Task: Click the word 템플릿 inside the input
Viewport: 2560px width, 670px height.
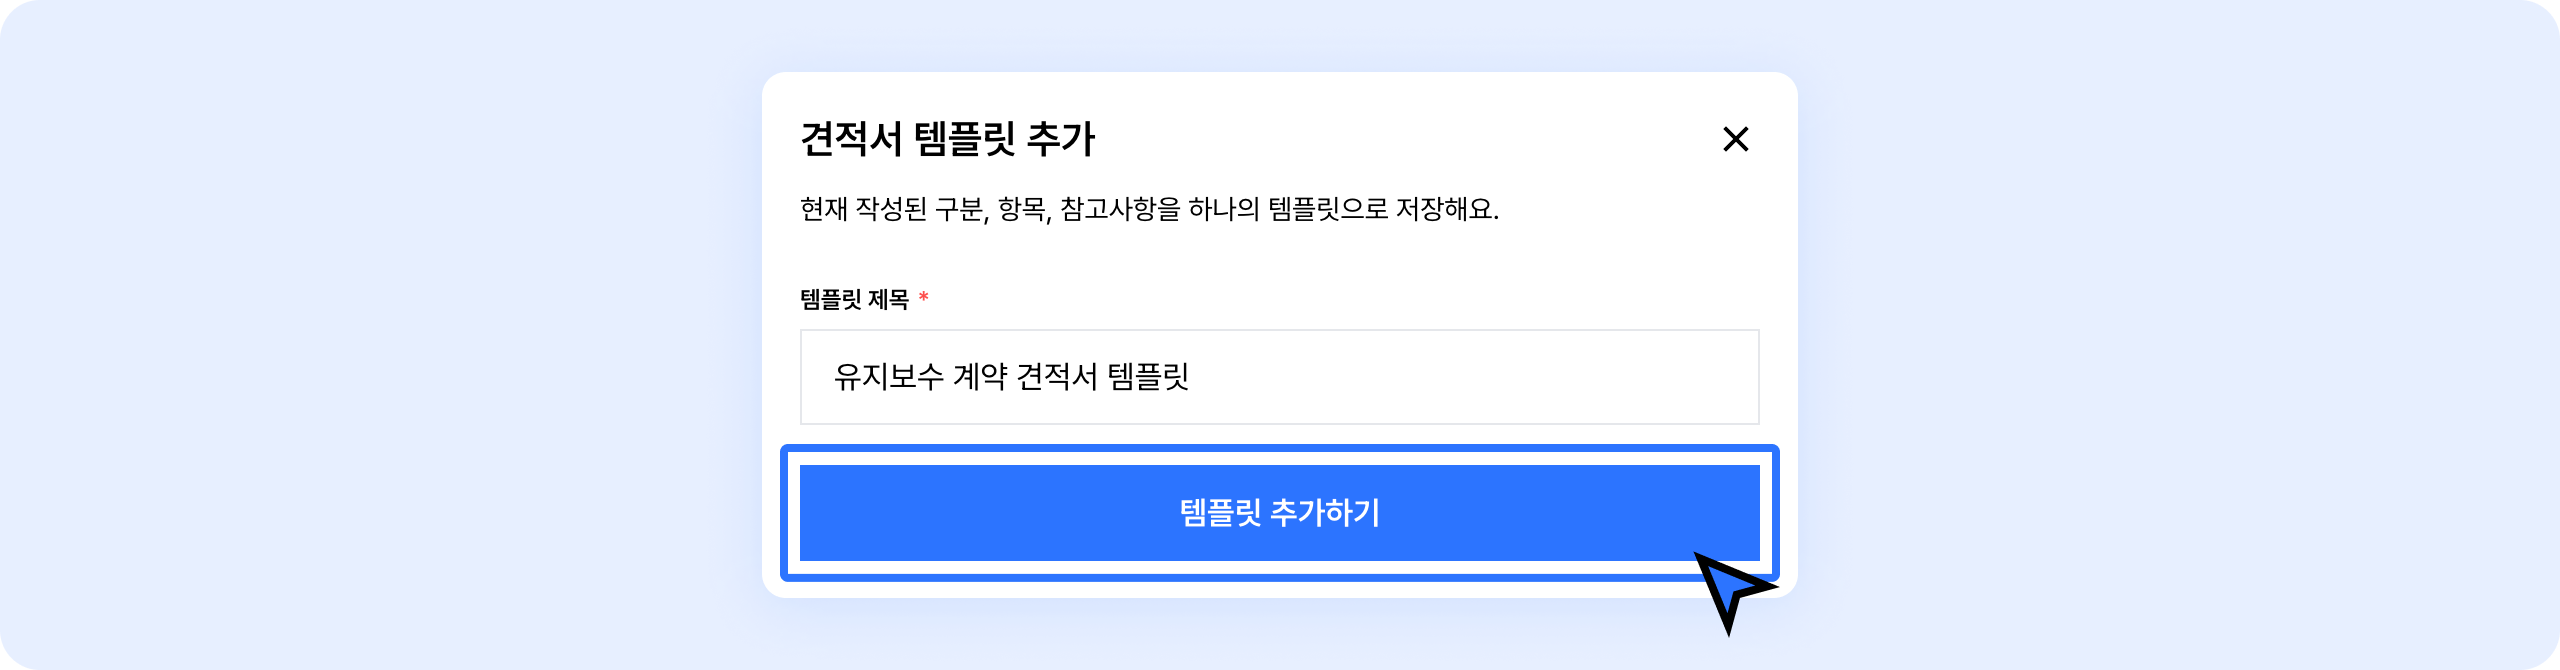Action: [1148, 377]
